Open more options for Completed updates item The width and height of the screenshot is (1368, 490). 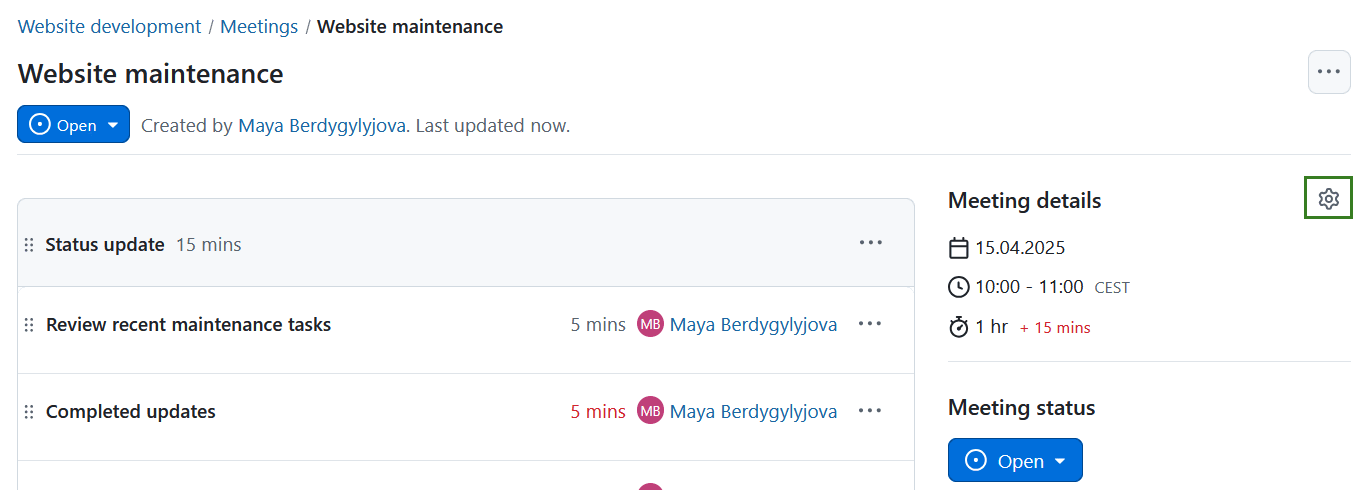tap(870, 411)
